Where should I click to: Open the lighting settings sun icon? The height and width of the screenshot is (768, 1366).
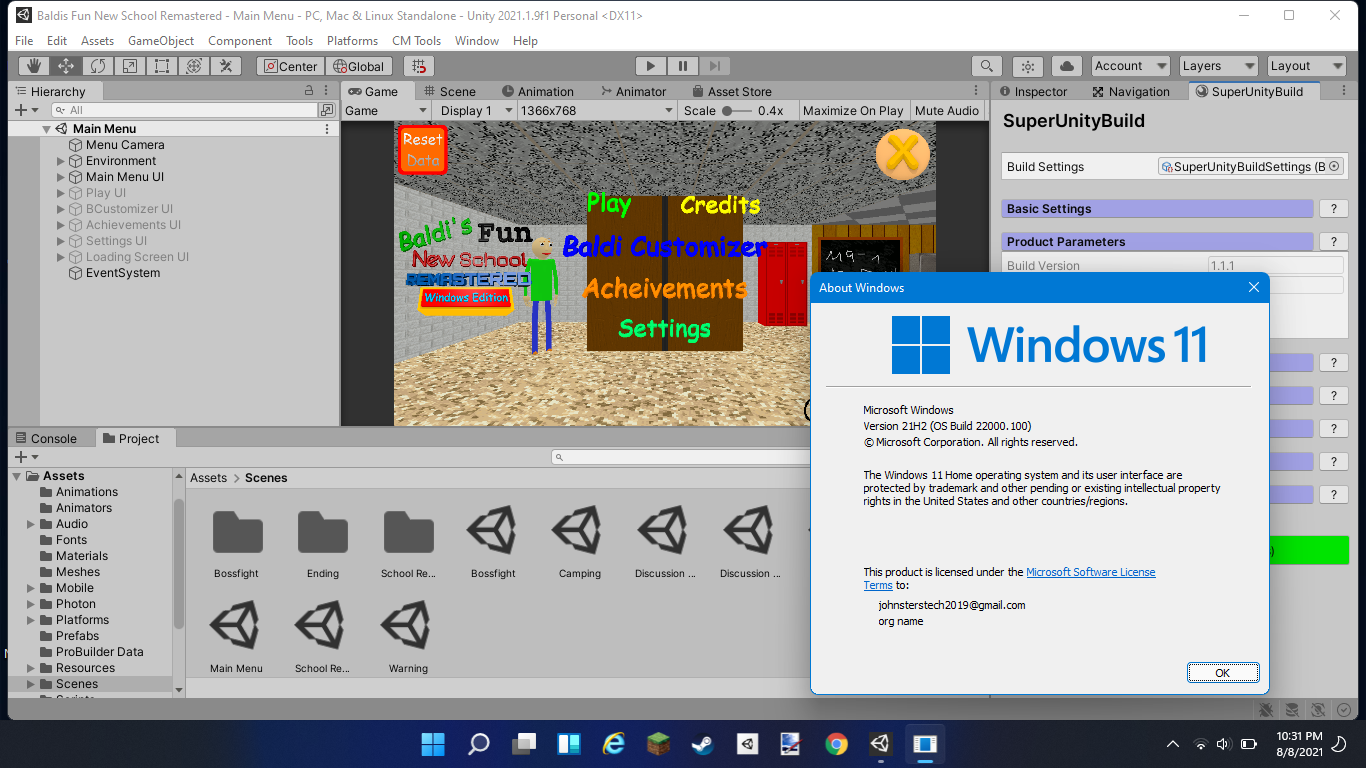point(1028,66)
